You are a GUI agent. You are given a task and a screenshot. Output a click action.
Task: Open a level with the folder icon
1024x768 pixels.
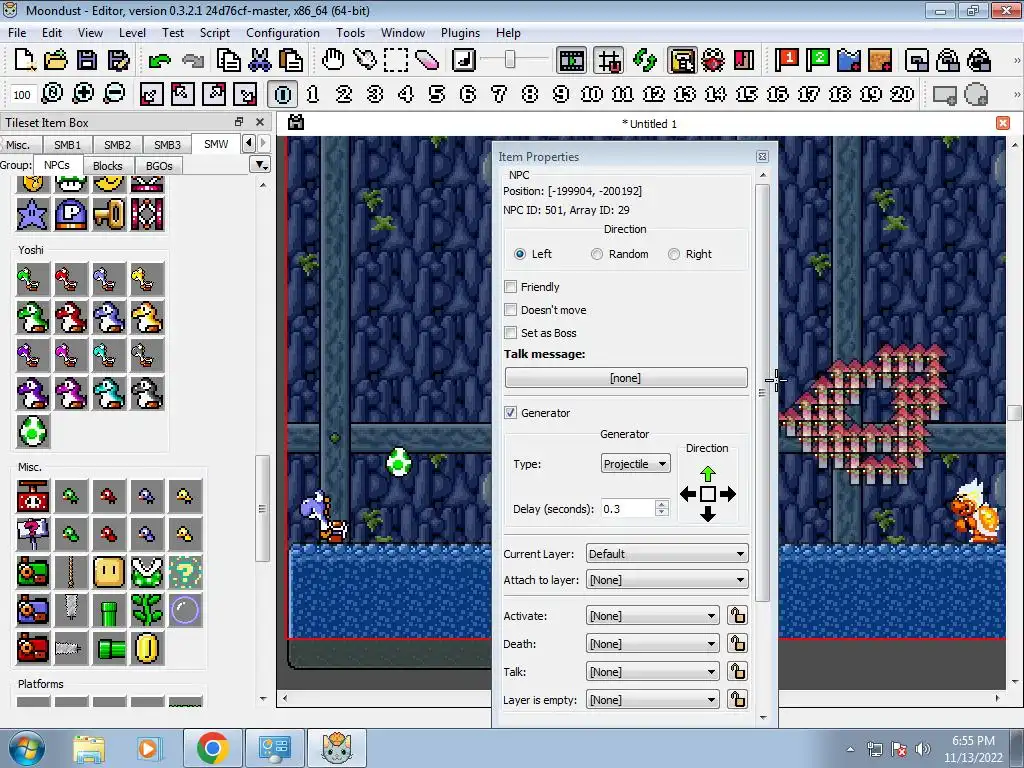click(56, 60)
